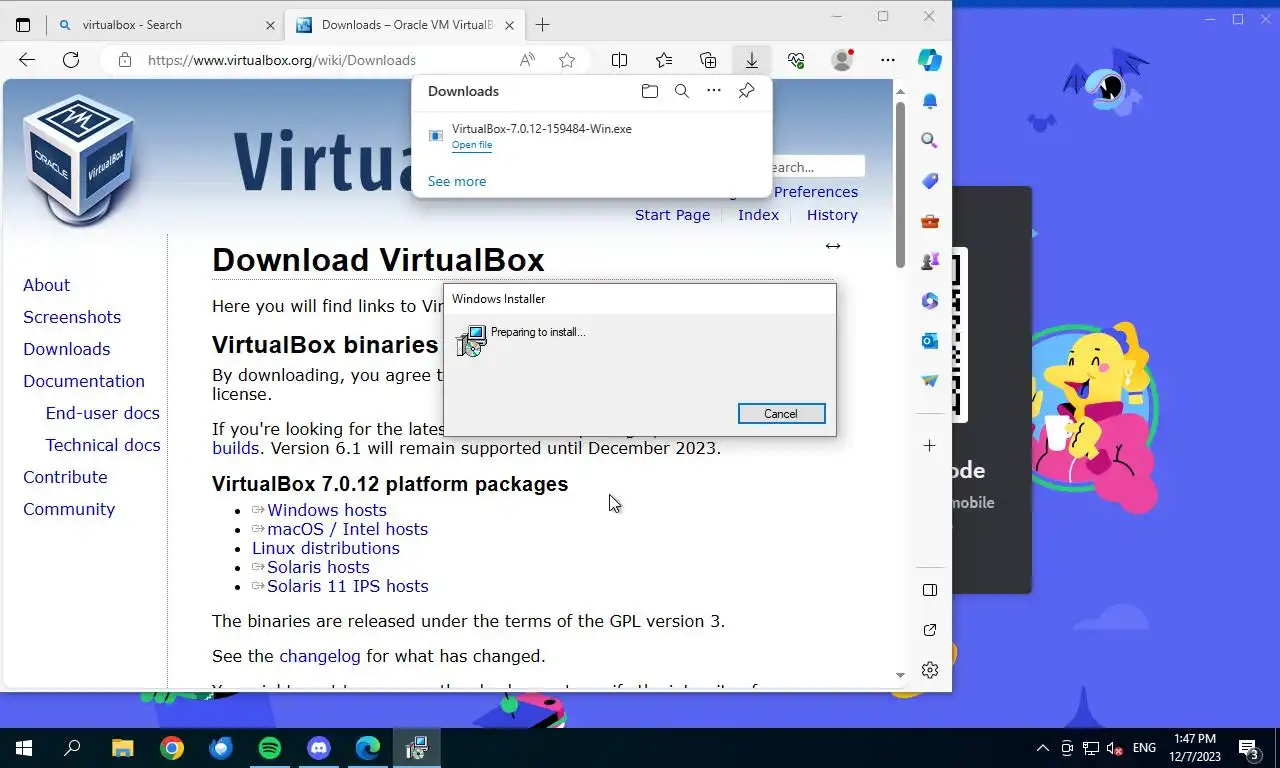Hide the sidebar using panel icon
This screenshot has height=768, width=1280.
pyautogui.click(x=930, y=590)
